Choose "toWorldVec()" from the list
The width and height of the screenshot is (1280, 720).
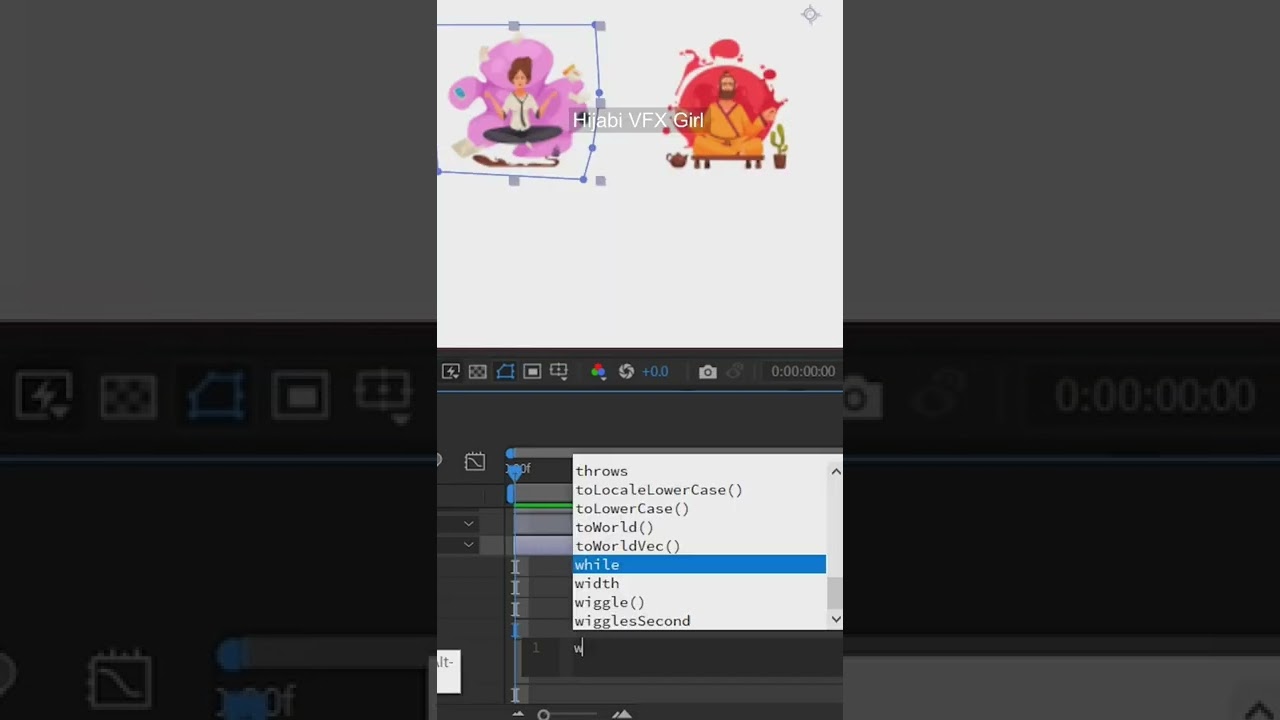(627, 546)
